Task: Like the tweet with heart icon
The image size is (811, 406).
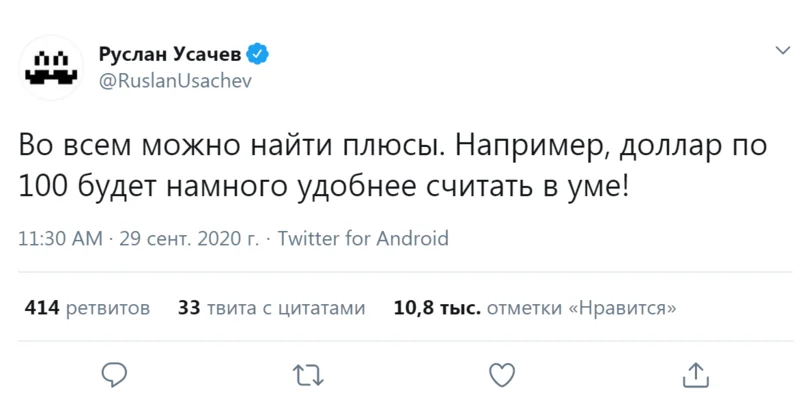Action: (501, 374)
